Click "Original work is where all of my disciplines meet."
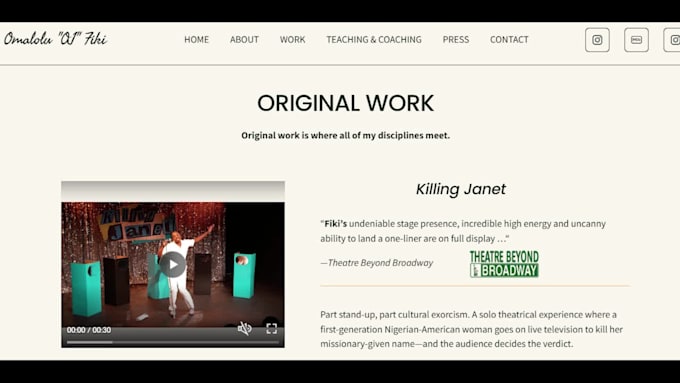680x383 pixels. 346,135
